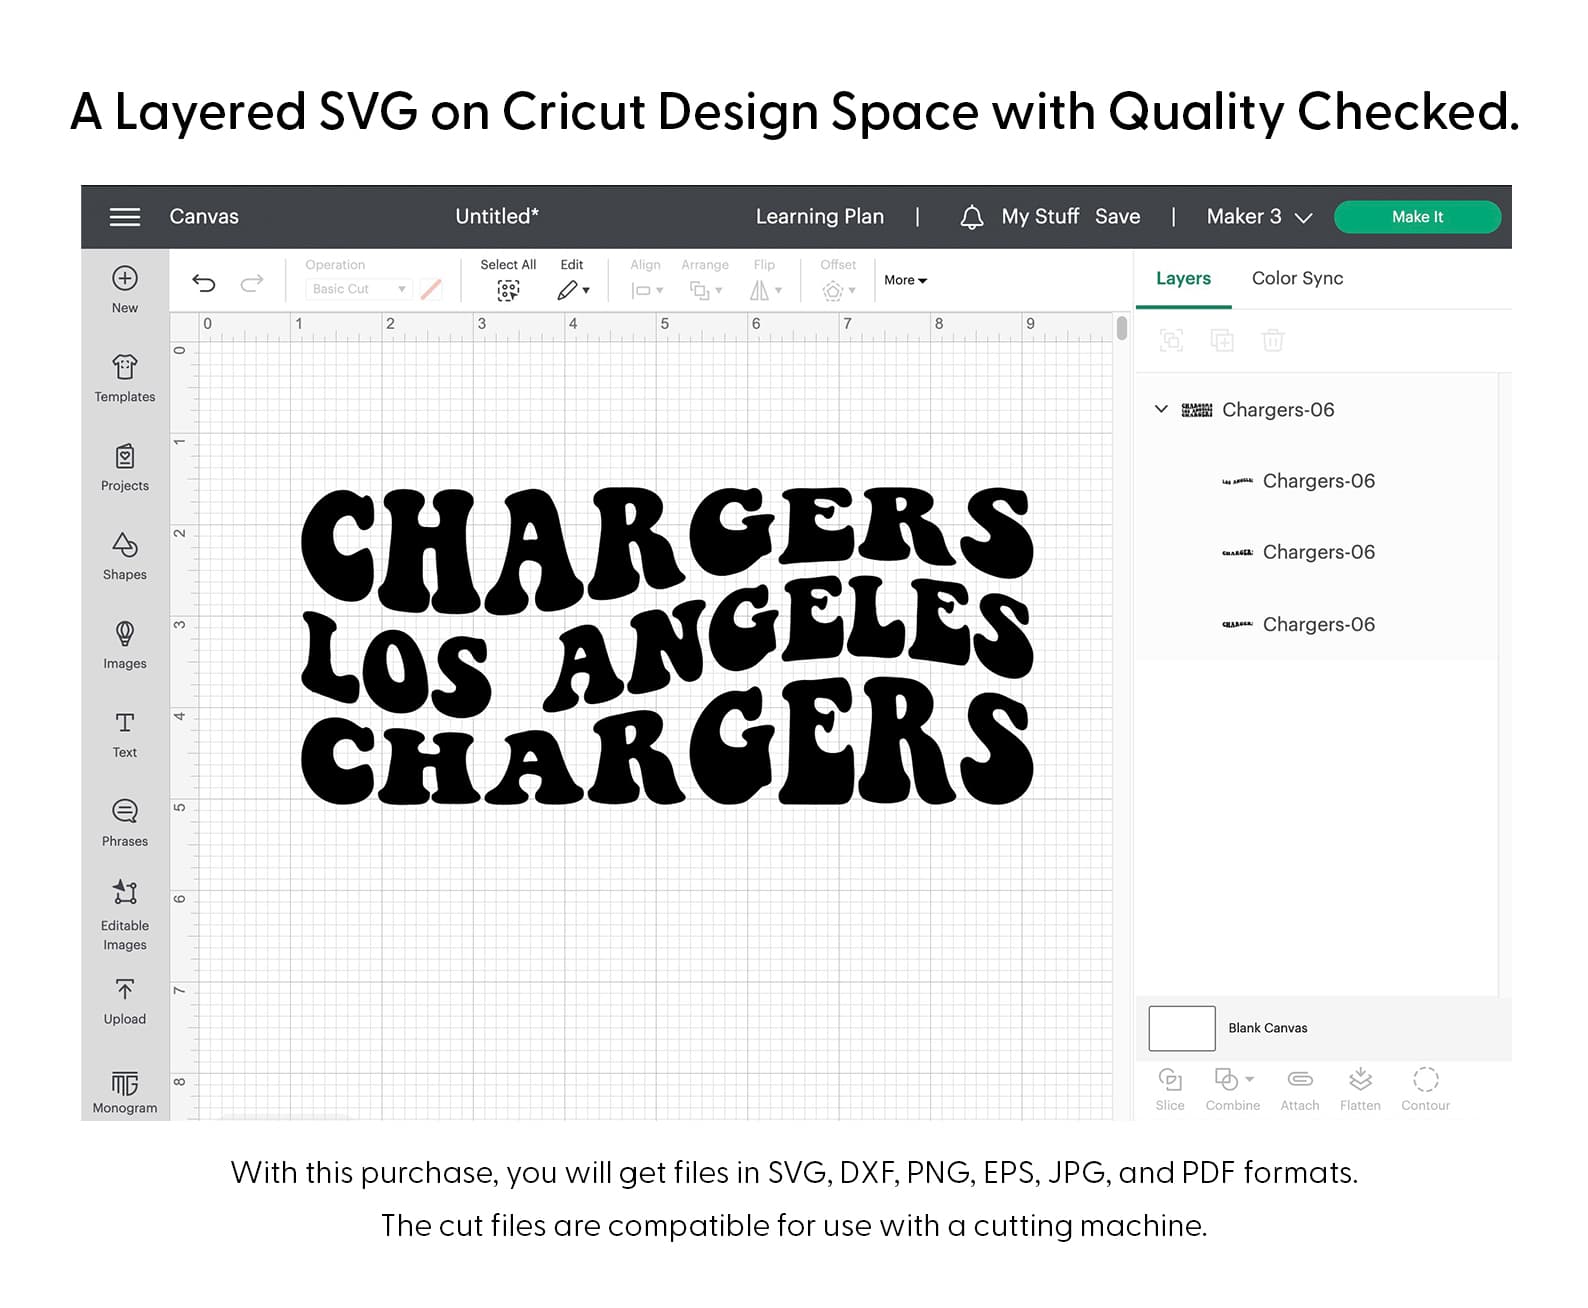
Task: Open Editable Images
Action: point(125,914)
